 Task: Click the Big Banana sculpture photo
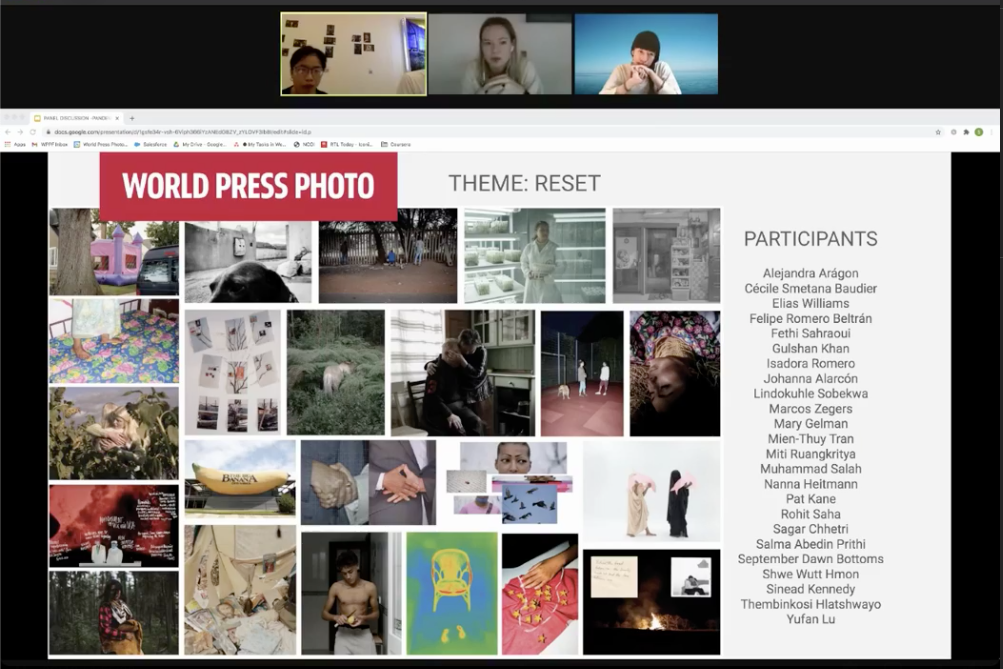[241, 479]
